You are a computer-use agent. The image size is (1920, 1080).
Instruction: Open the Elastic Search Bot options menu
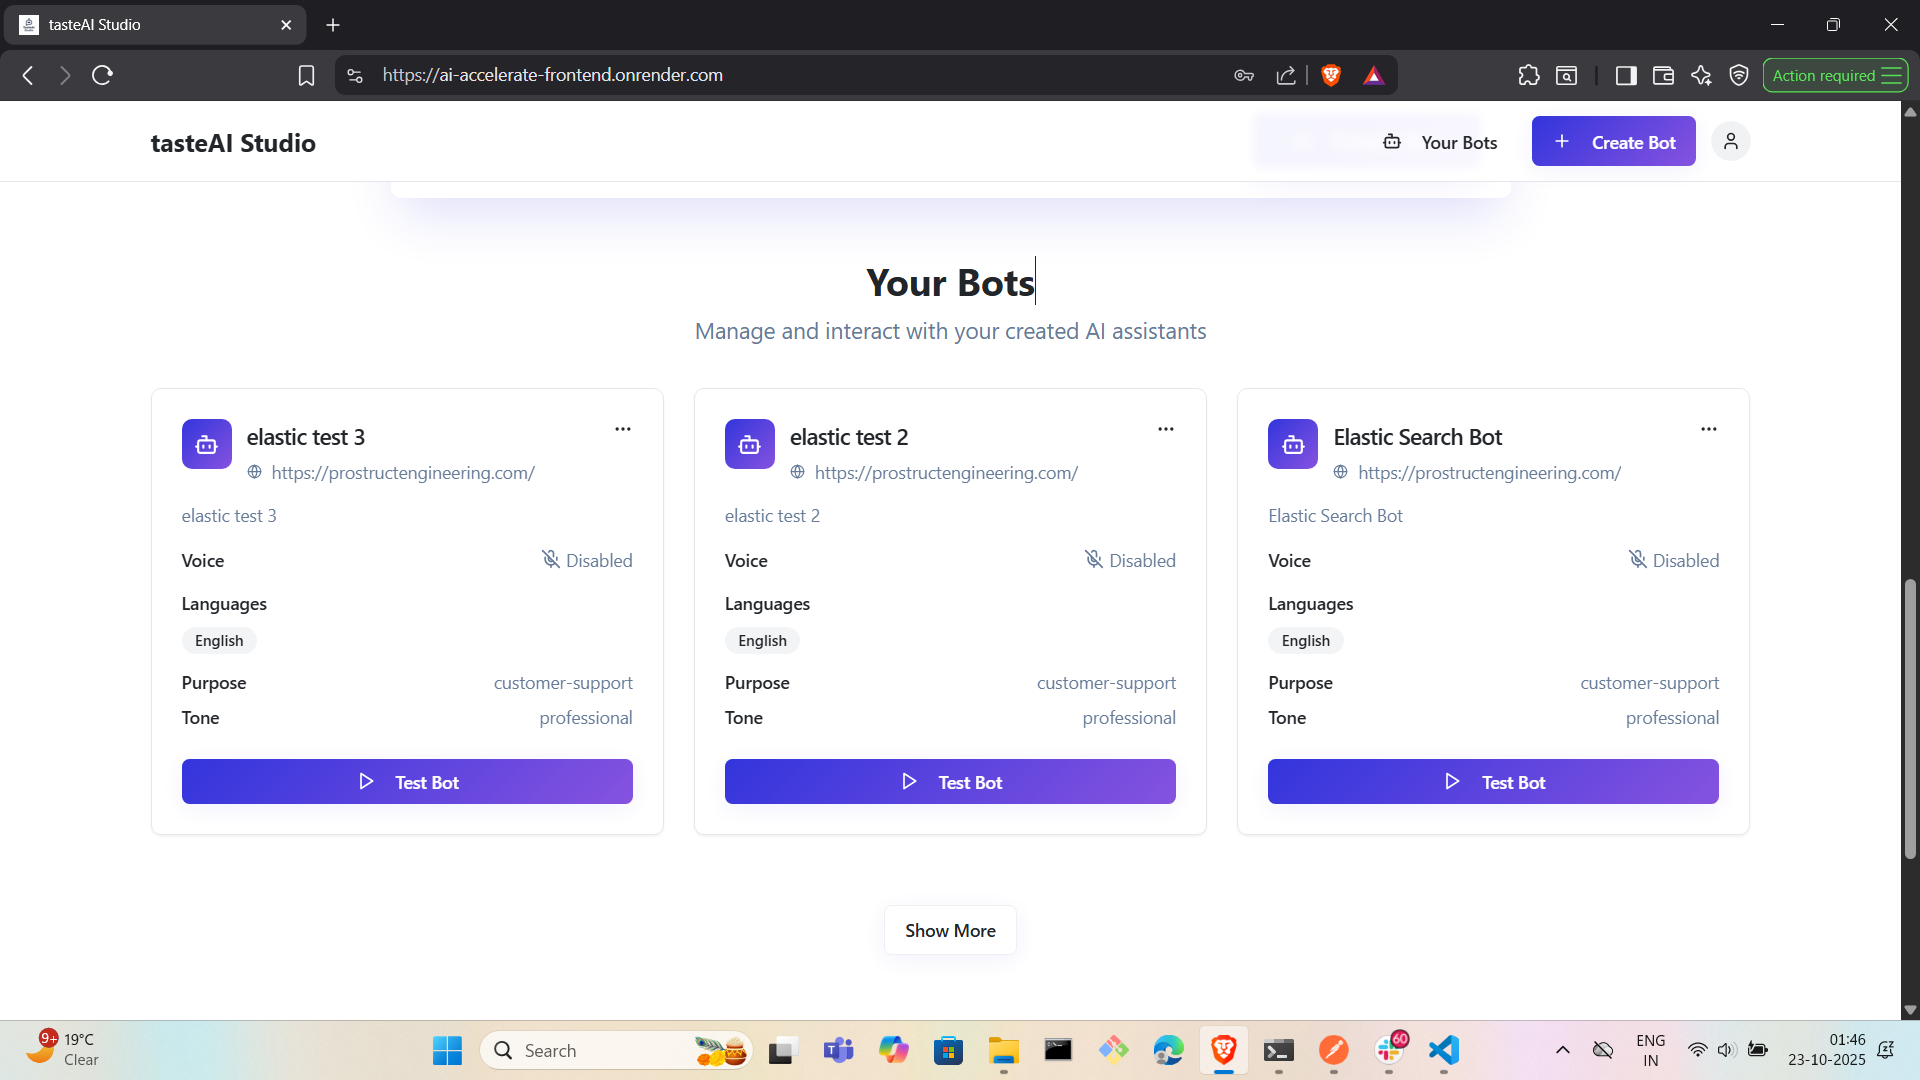pos(1708,429)
